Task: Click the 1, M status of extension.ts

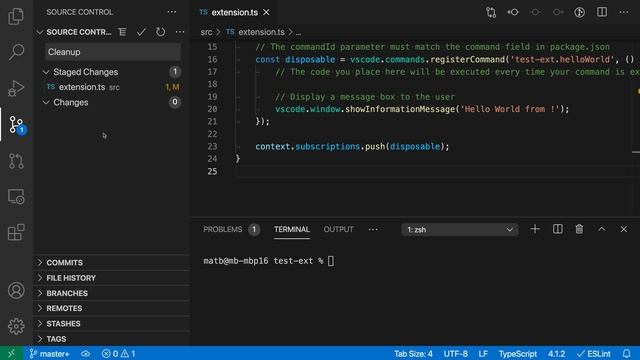Action: point(172,87)
